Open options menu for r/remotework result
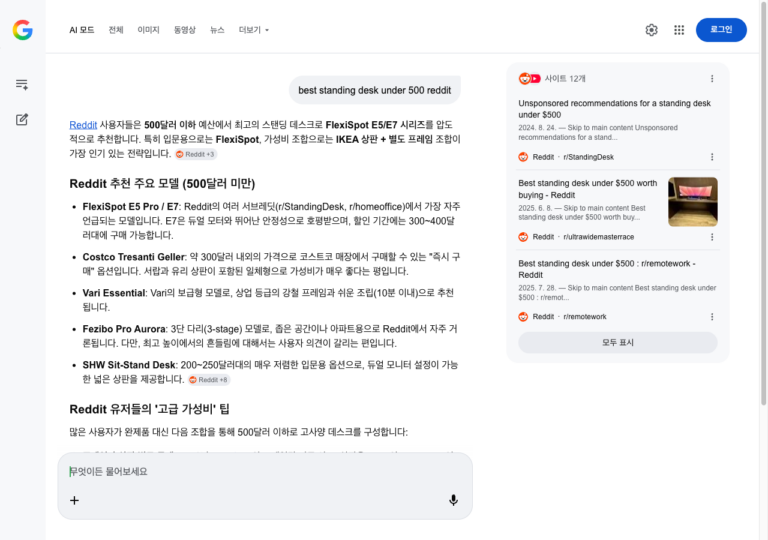The height and width of the screenshot is (540, 768). [712, 317]
